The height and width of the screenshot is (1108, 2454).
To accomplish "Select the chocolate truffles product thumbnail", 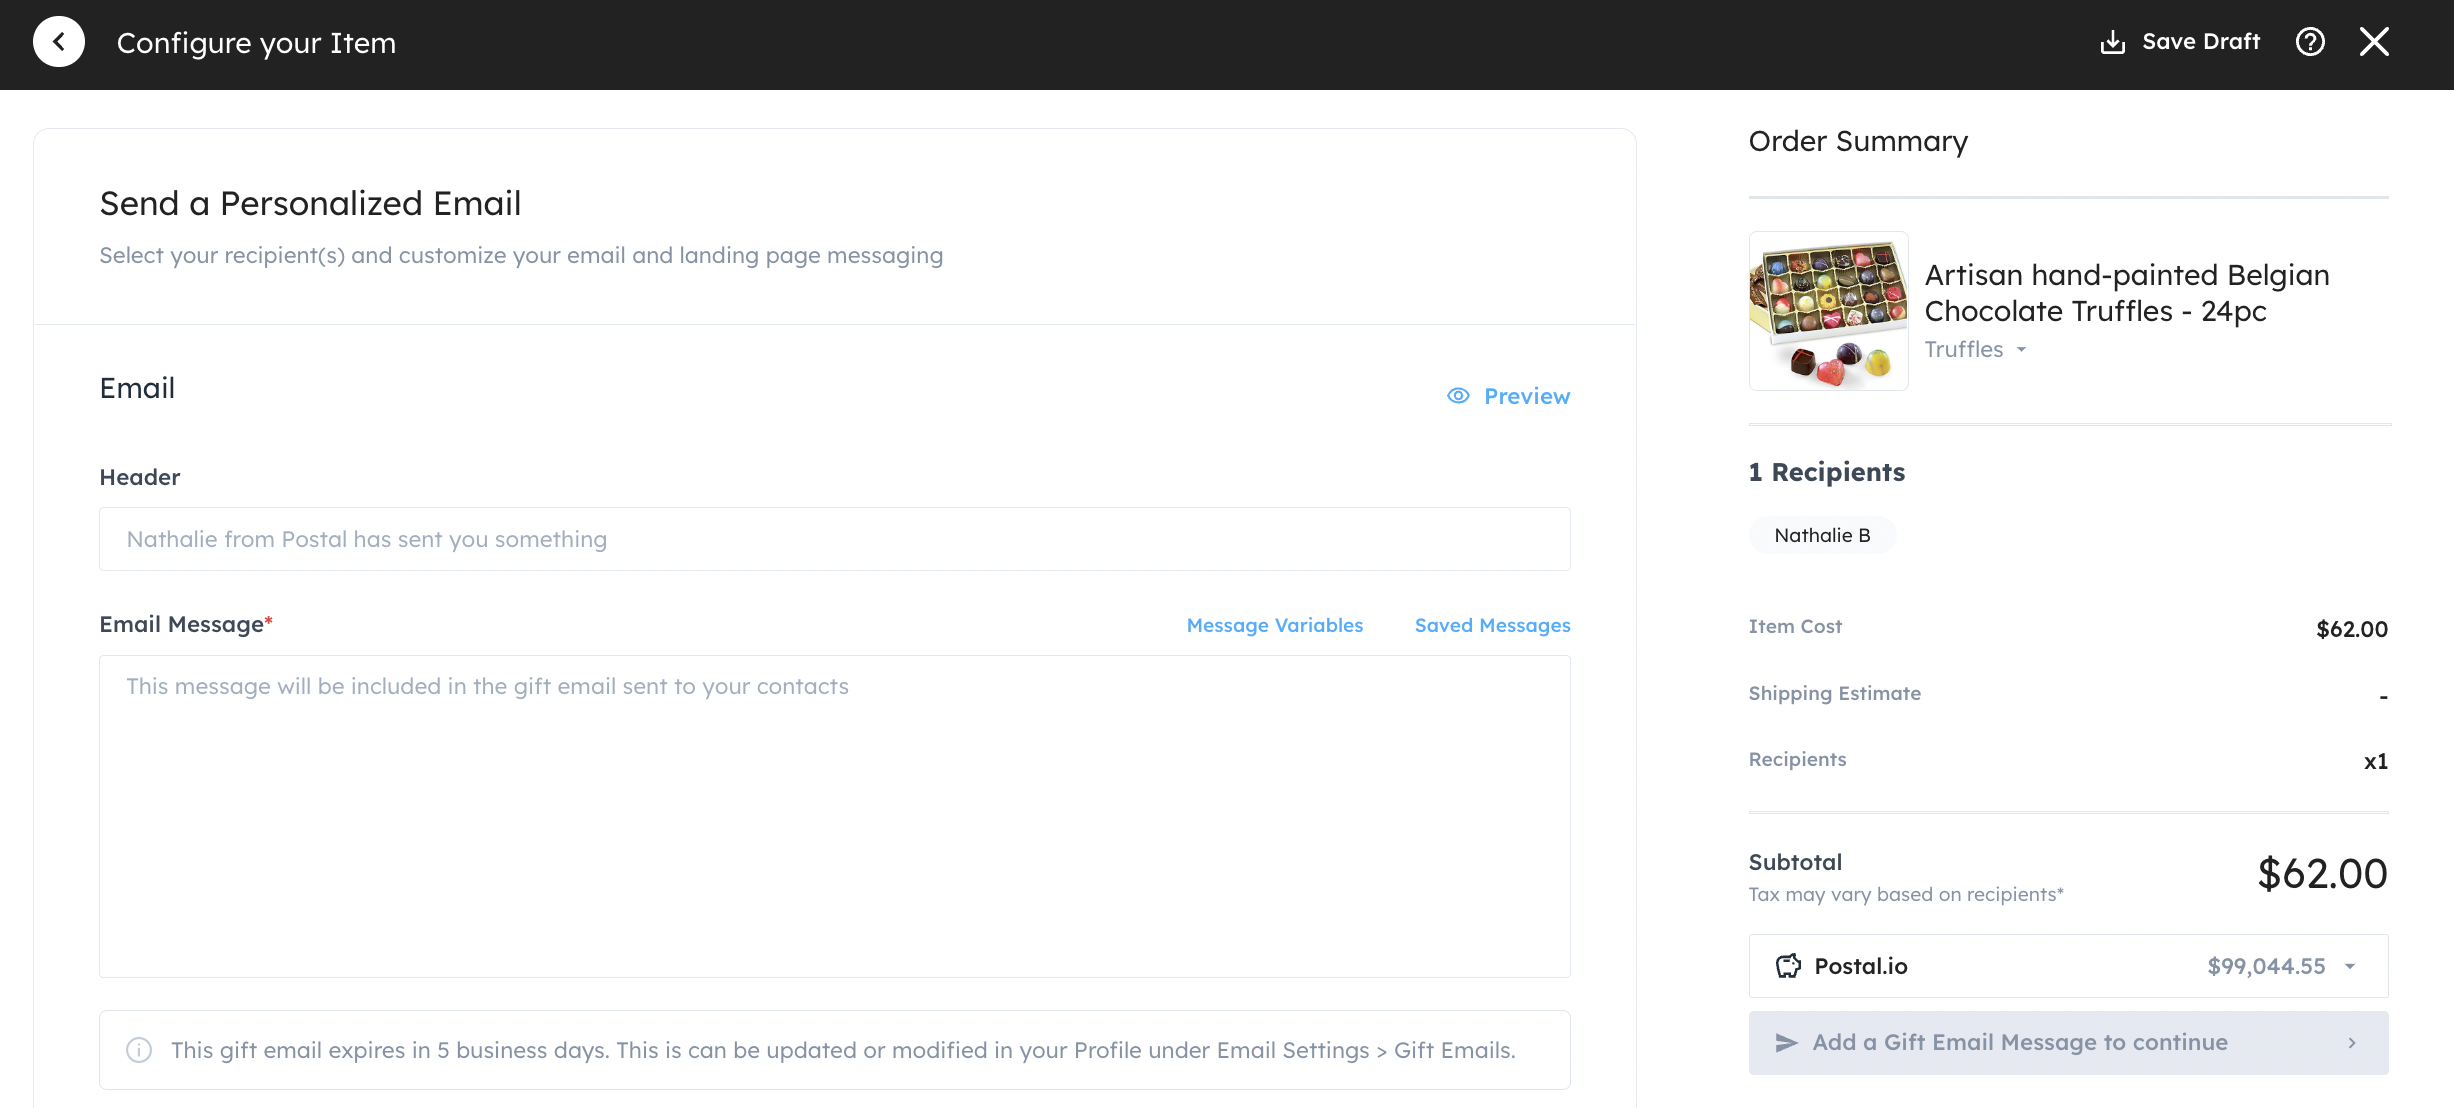I will (1828, 310).
